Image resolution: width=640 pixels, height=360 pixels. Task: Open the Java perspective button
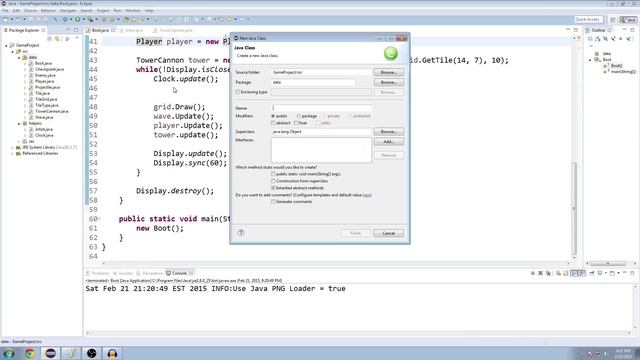629,19
